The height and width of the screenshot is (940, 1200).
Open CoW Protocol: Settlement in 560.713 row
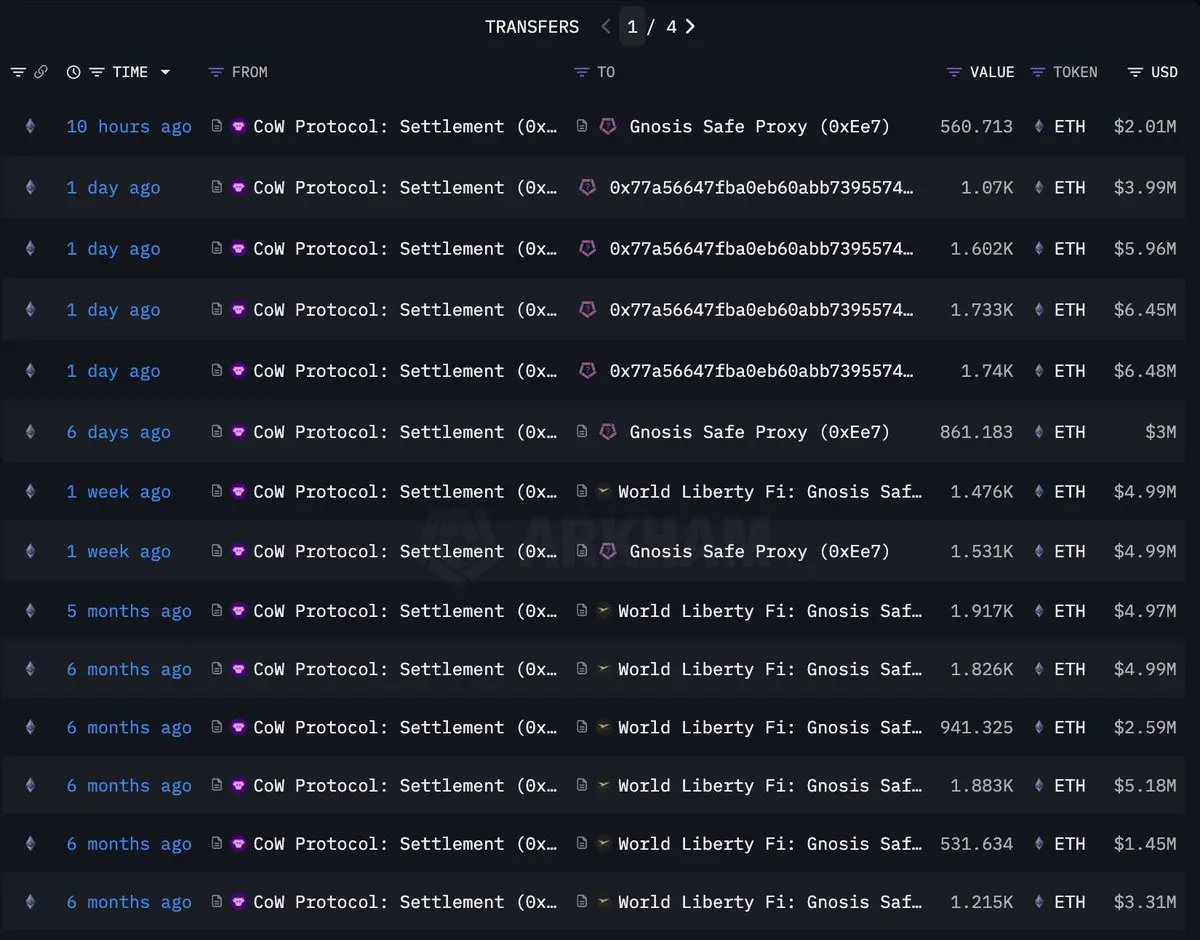405,127
